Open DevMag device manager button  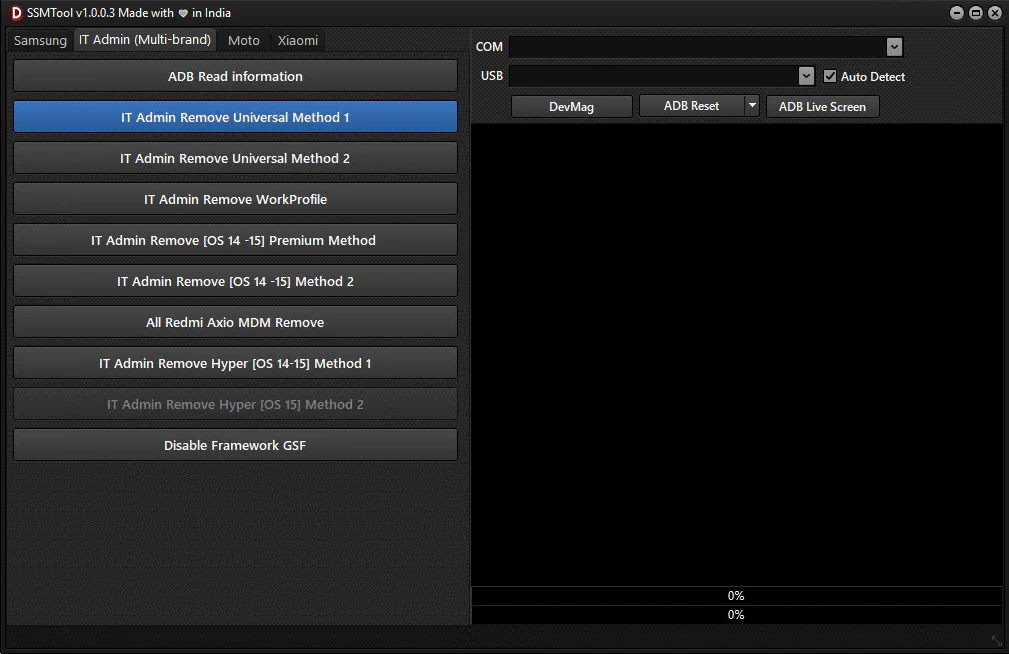pyautogui.click(x=571, y=106)
